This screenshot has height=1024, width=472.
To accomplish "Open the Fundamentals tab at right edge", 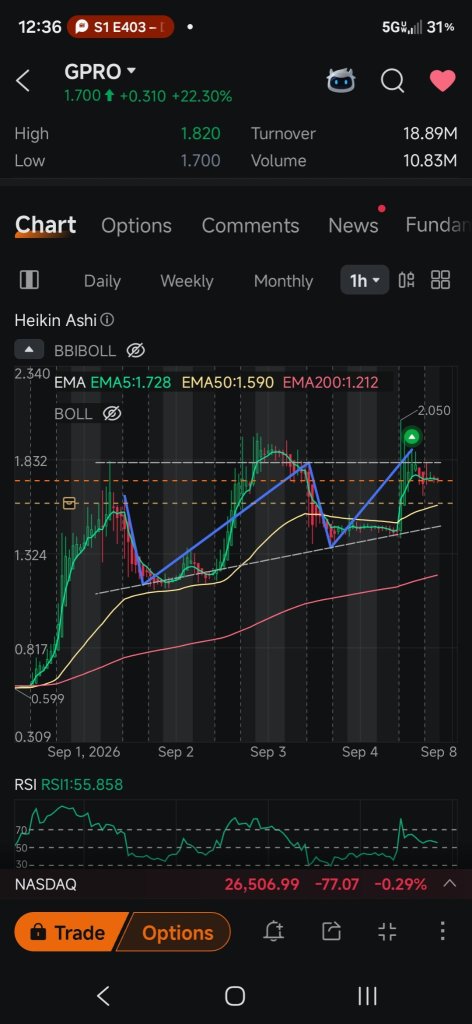I will [x=437, y=225].
